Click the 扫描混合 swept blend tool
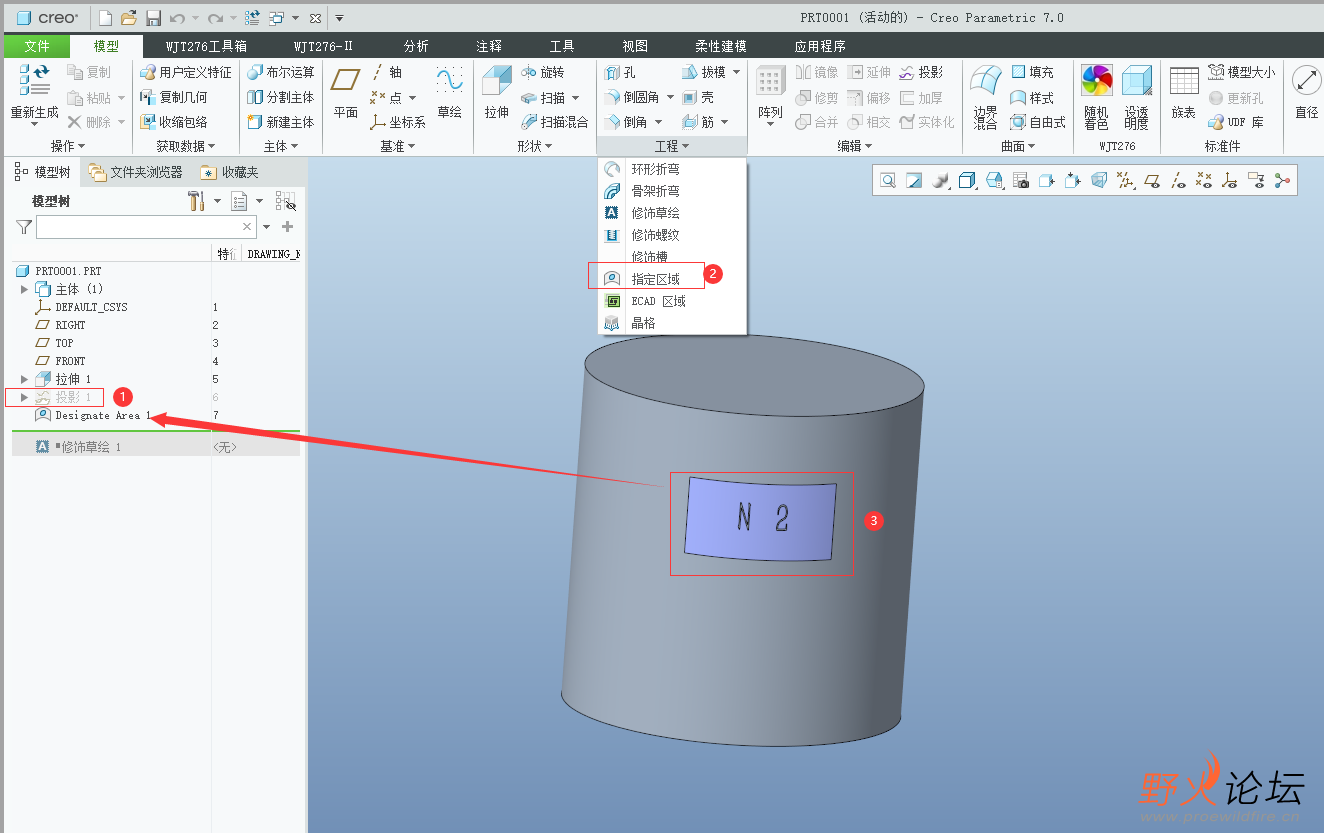The image size is (1324, 833). pyautogui.click(x=555, y=122)
